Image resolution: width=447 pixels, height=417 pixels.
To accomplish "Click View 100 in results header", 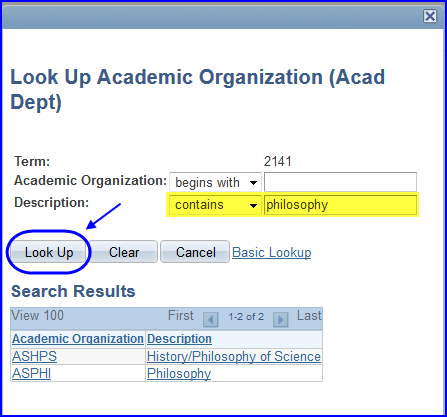I will (37, 315).
